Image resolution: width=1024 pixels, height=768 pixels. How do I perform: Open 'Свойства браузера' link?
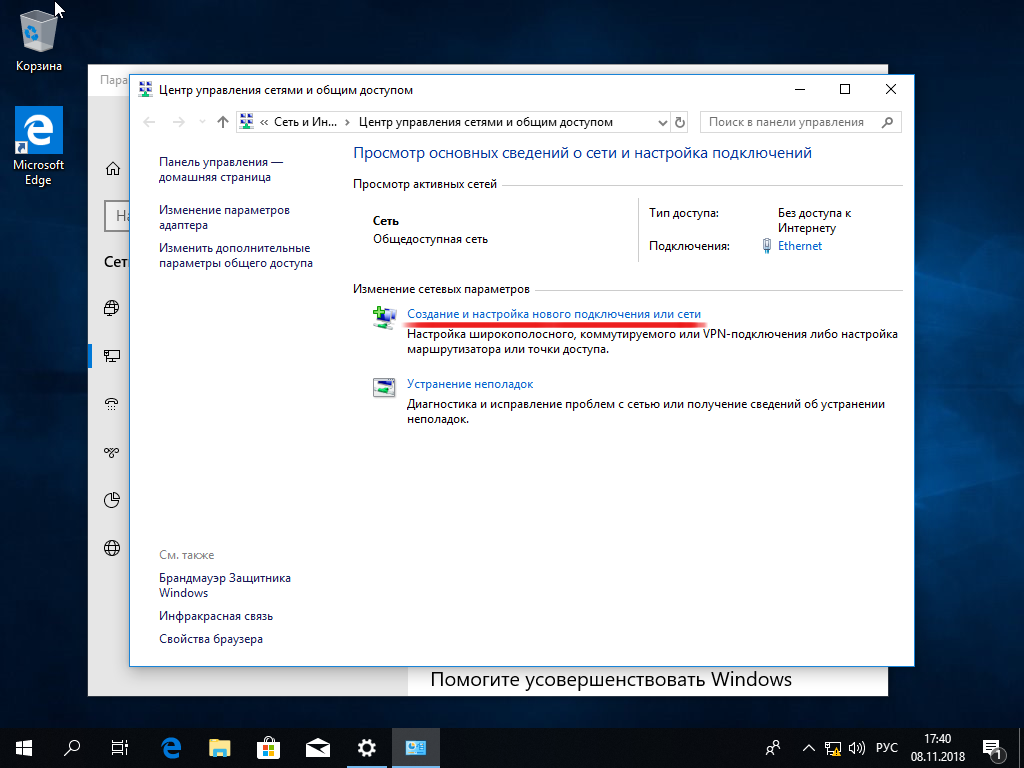[211, 639]
